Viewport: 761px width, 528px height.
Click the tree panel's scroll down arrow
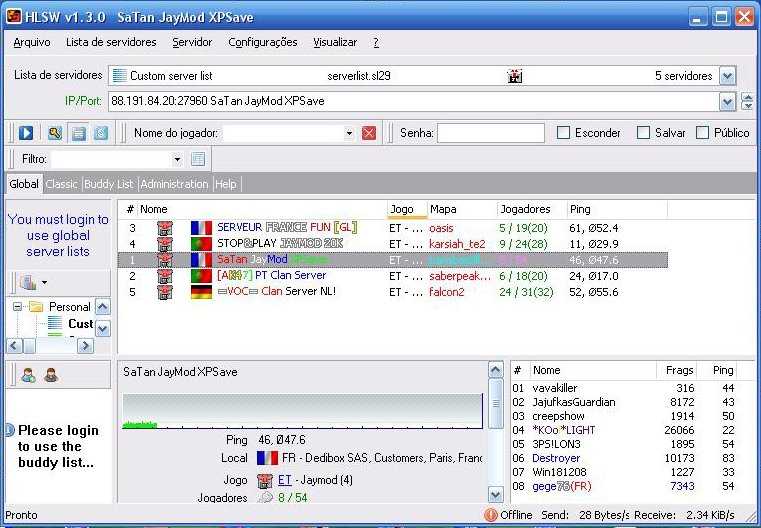[x=102, y=329]
